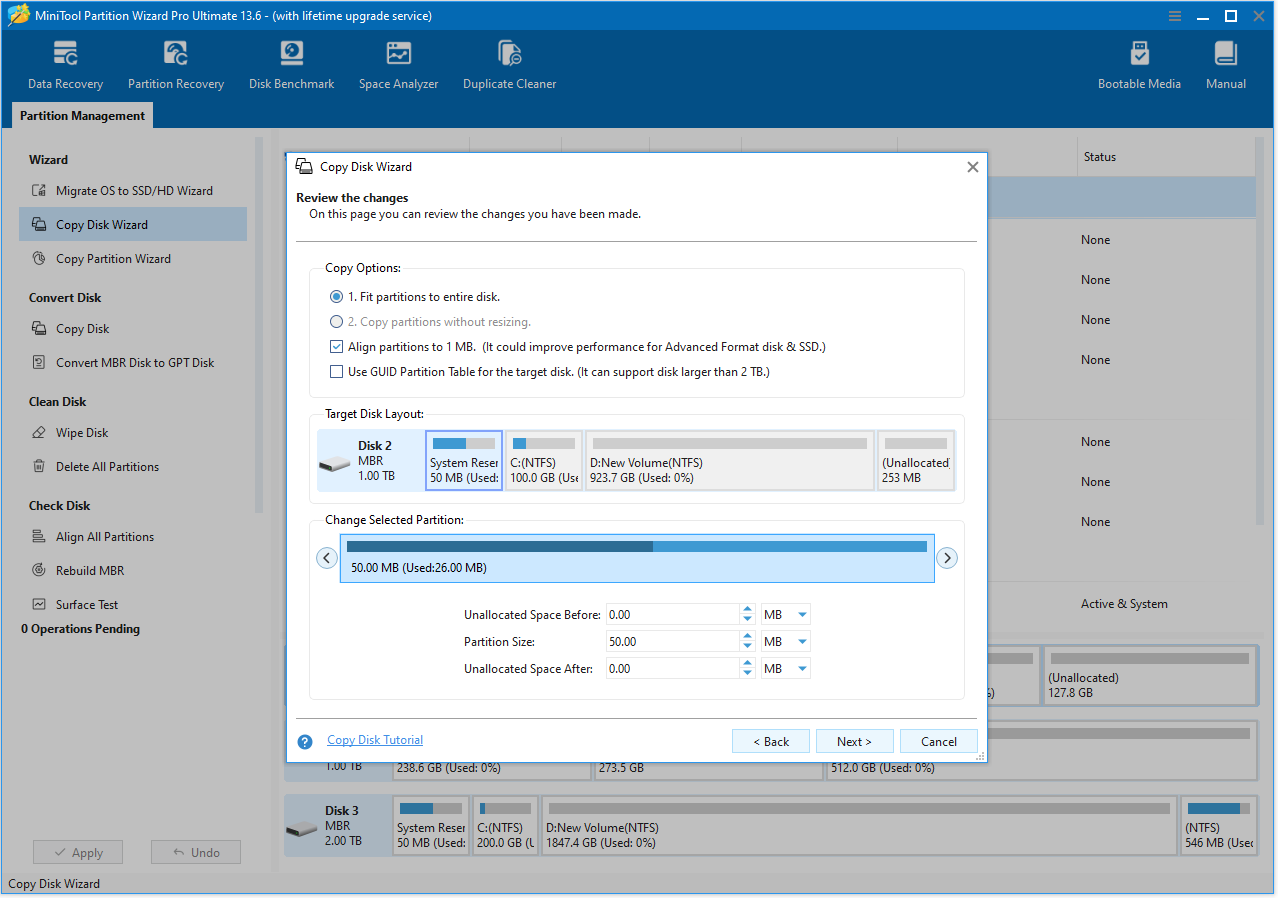The image size is (1281, 899).
Task: Click the help question mark icon in wizard
Action: [306, 742]
